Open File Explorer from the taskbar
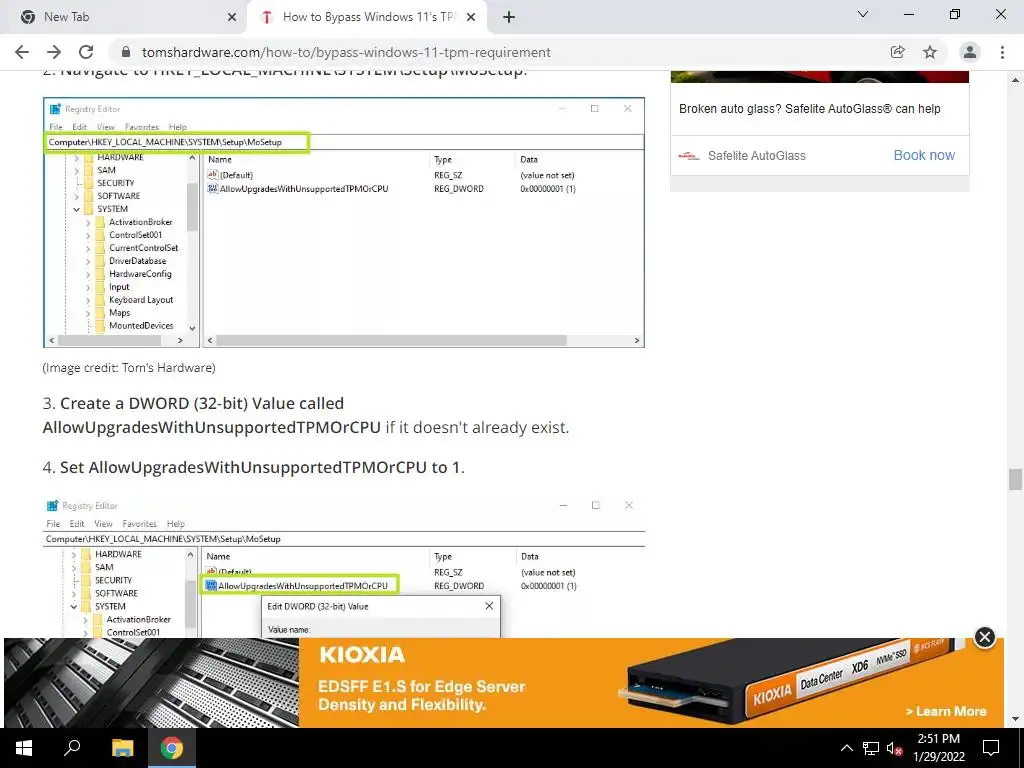Viewport: 1024px width, 768px height. point(122,748)
